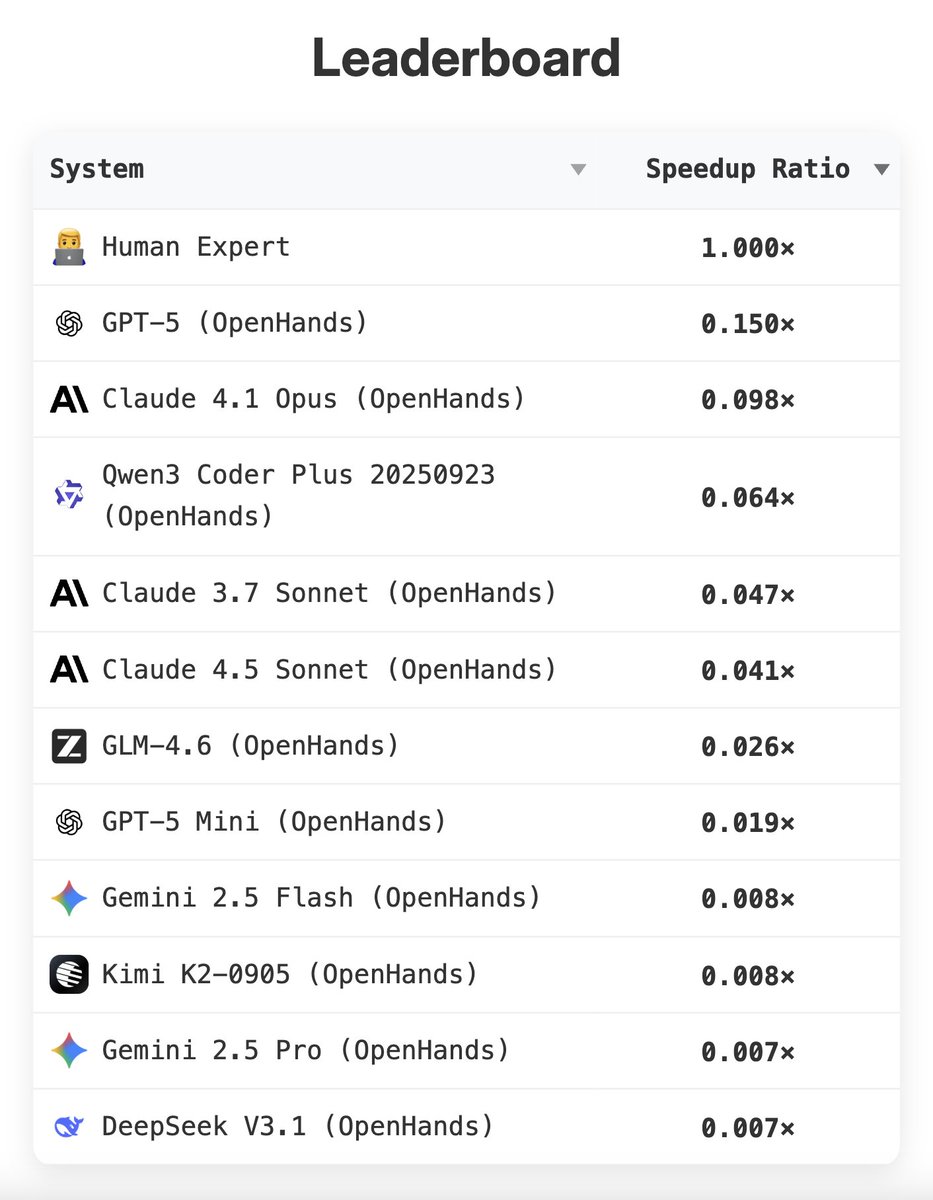Click the Z logo beside GLM-4.6
Viewport: 933px width, 1200px height.
coord(69,746)
